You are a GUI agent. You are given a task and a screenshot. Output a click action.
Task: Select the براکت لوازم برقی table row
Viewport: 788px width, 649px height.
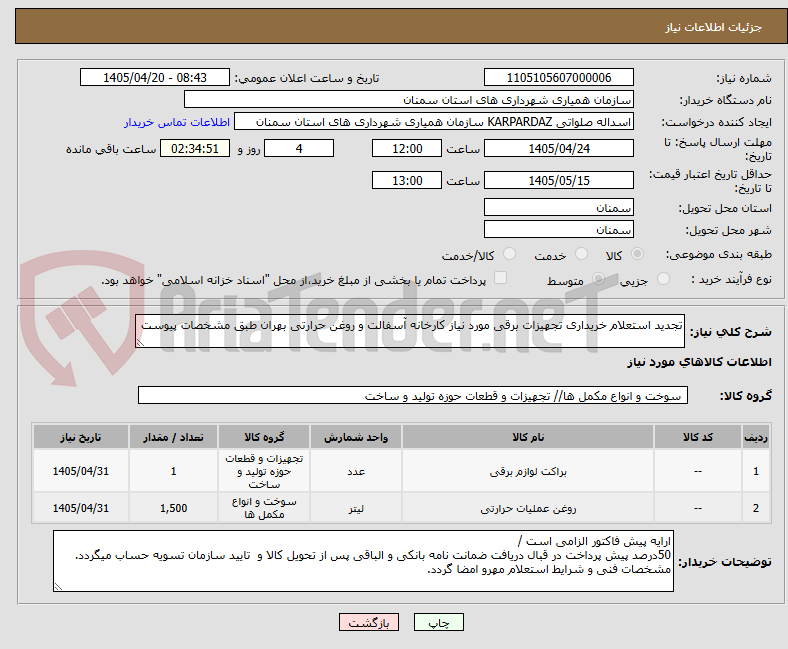tap(401, 471)
